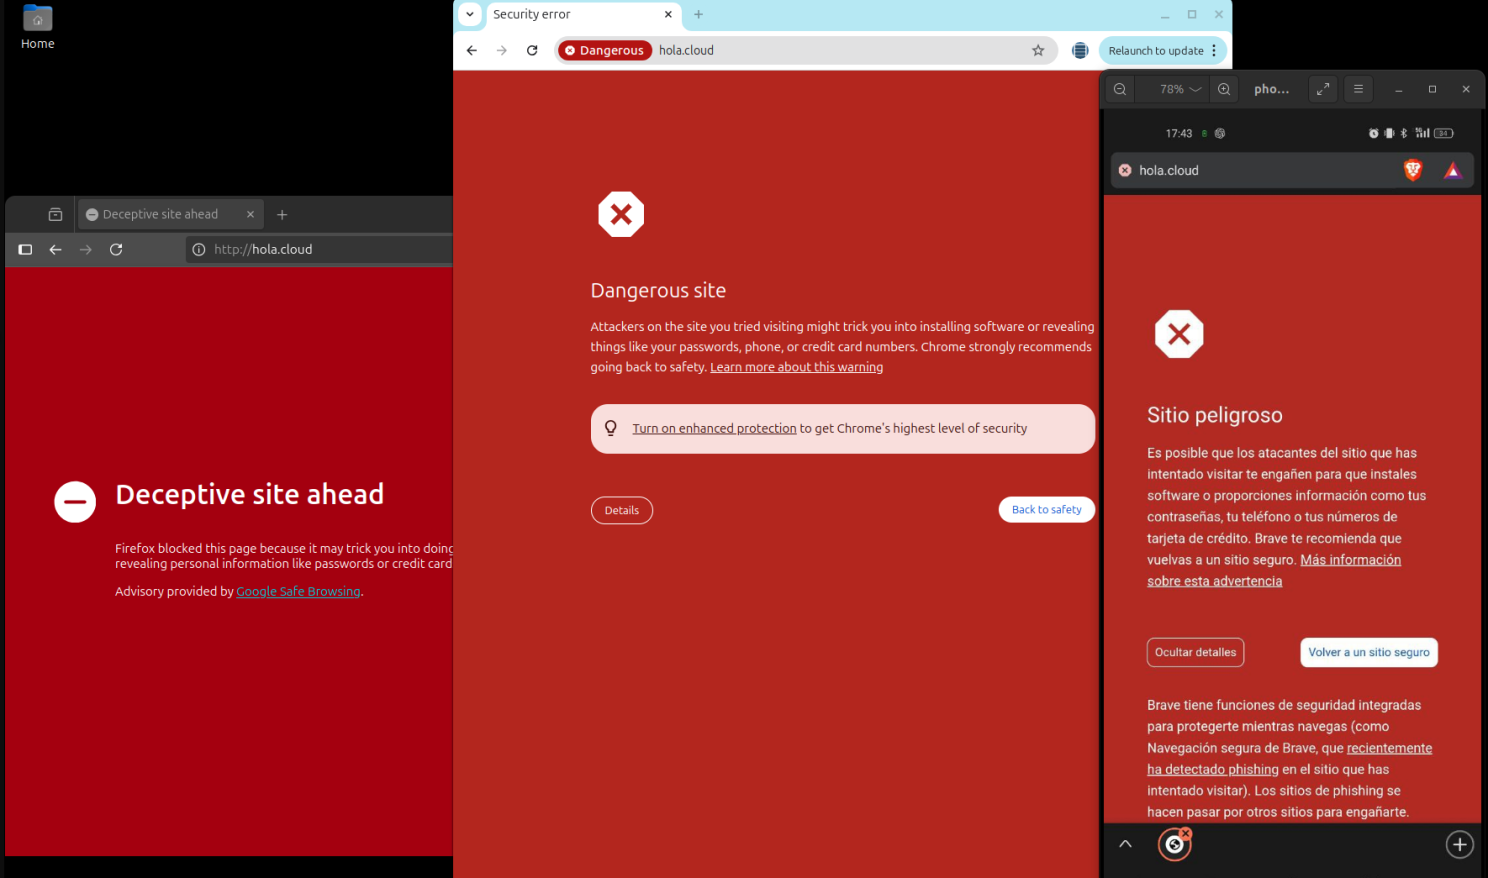Click Chrome's dangerous site X icon

coord(621,214)
